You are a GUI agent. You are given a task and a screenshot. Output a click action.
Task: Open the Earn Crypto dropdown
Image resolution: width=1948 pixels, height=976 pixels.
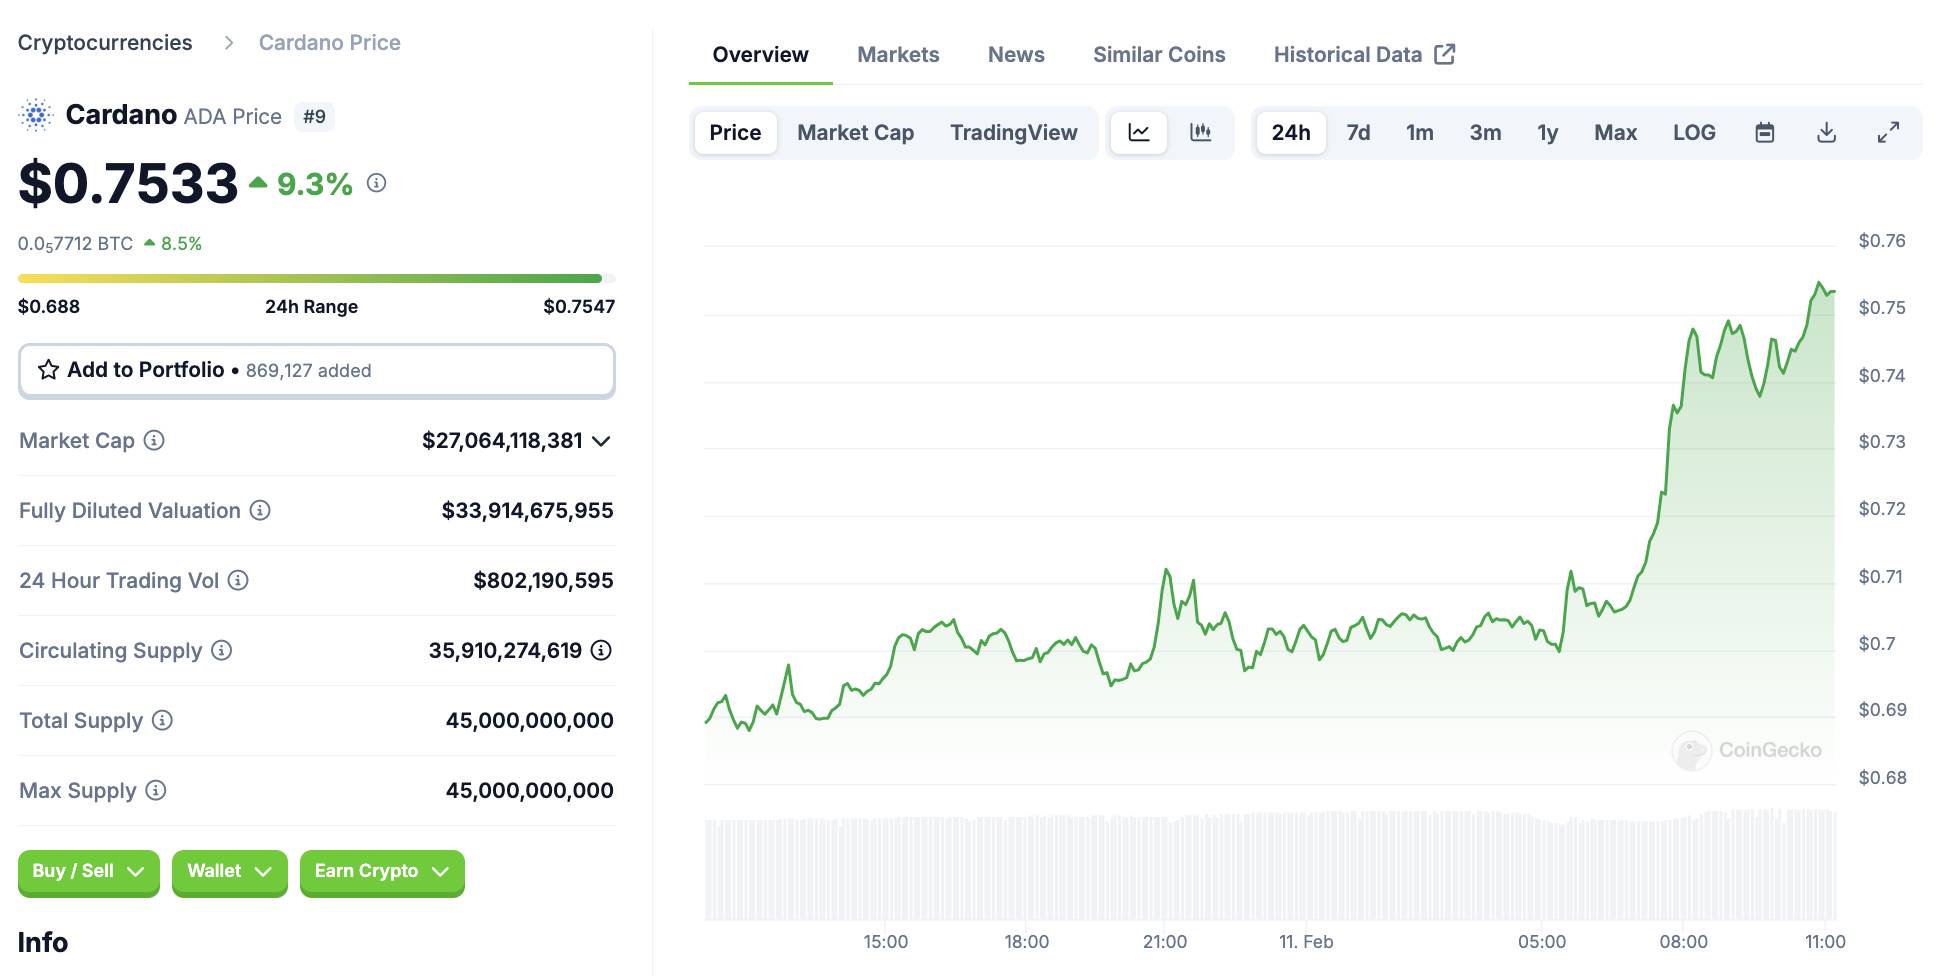(x=382, y=871)
